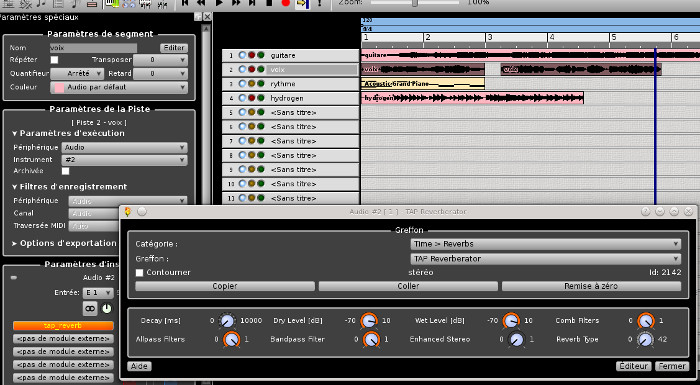
Task: Click the Editer button next to Nom
Action: tap(174, 48)
